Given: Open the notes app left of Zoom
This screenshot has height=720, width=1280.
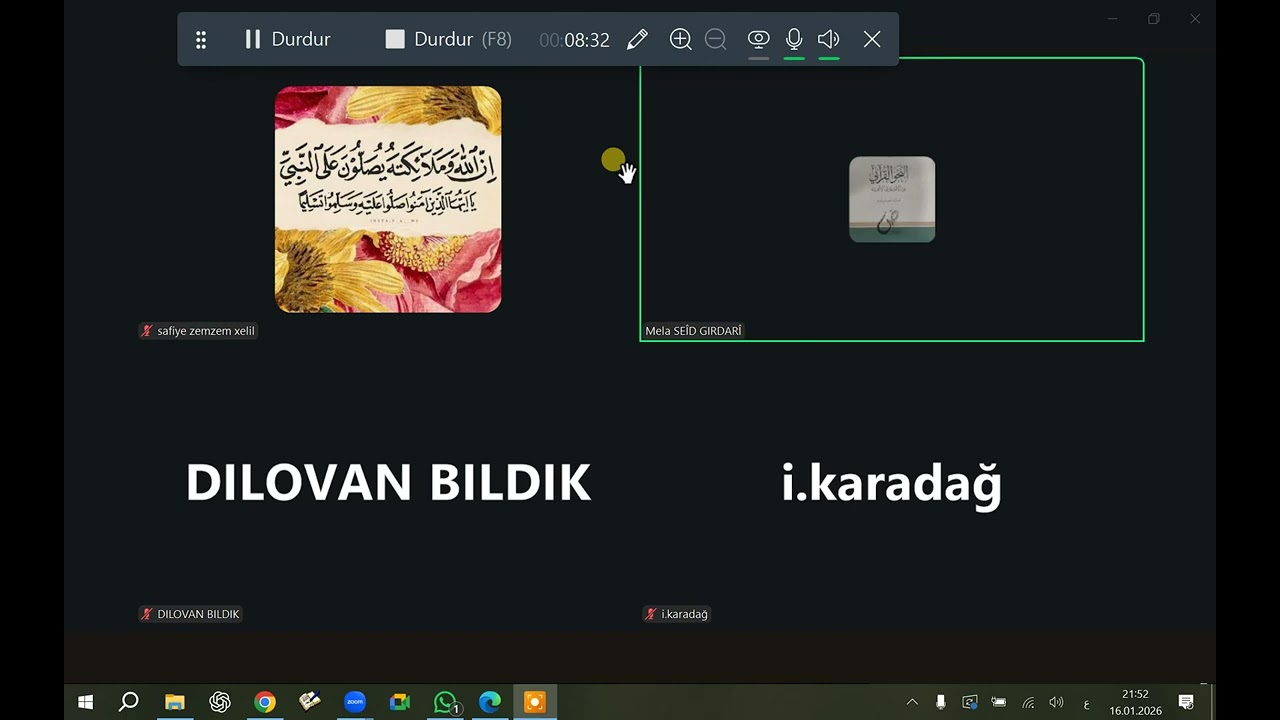Looking at the screenshot, I should pyautogui.click(x=310, y=702).
